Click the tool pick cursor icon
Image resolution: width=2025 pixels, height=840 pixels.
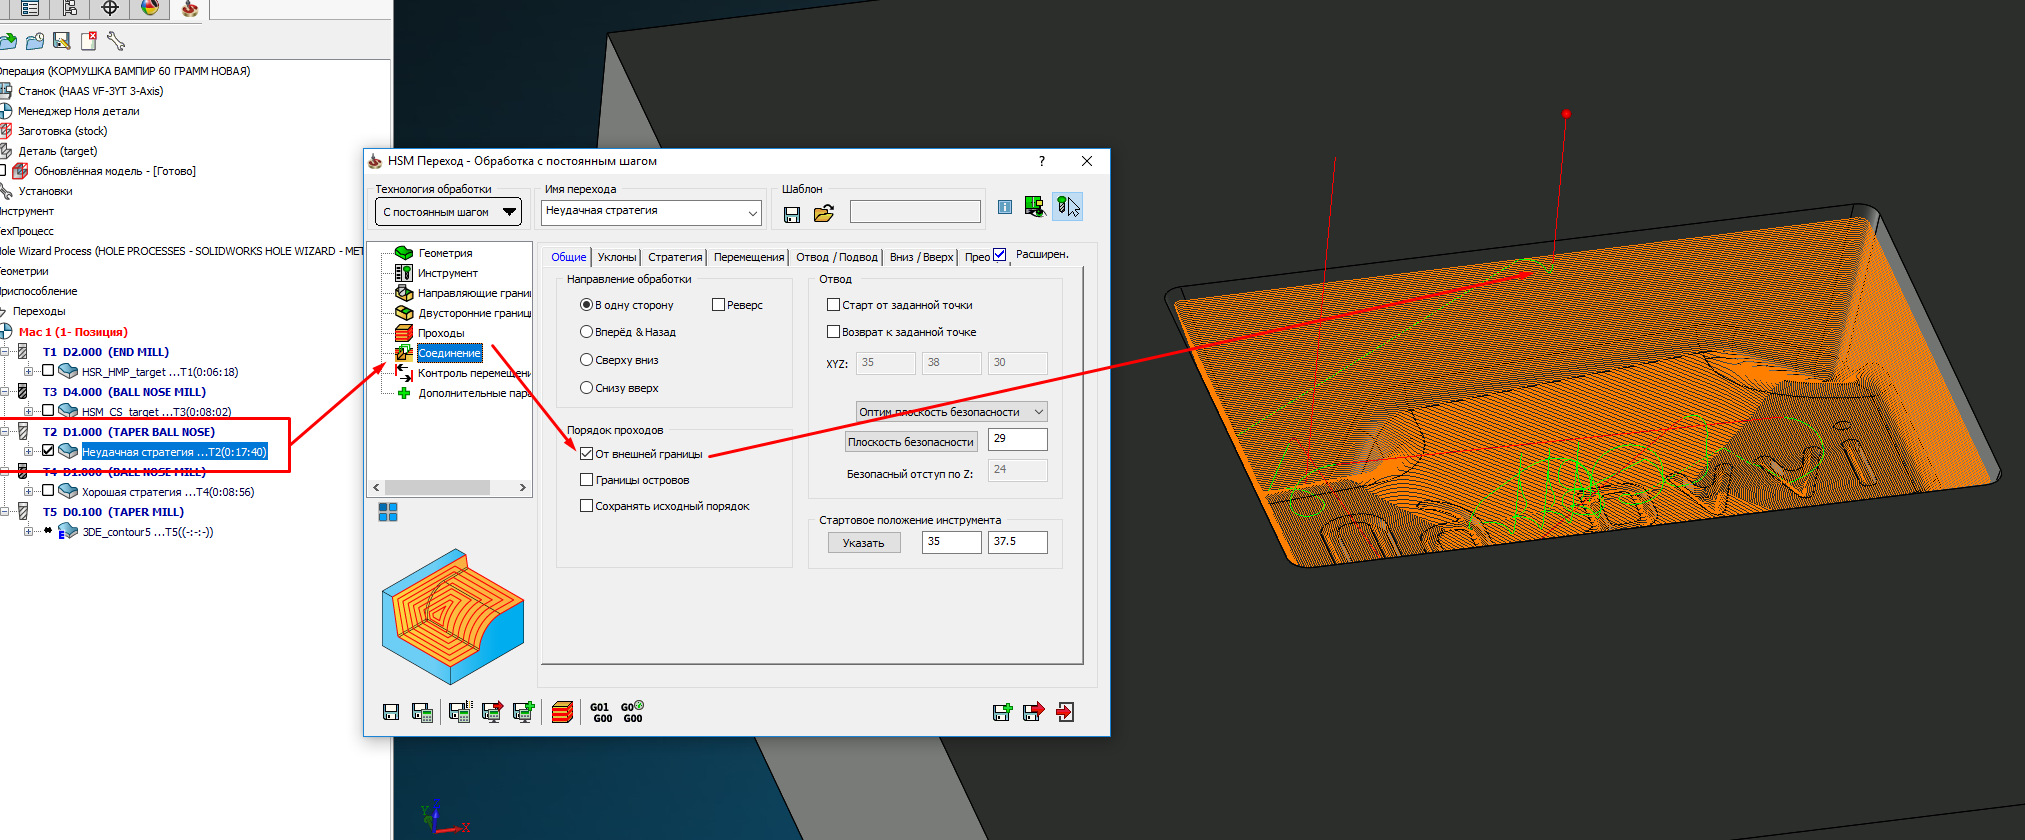pyautogui.click(x=1067, y=207)
